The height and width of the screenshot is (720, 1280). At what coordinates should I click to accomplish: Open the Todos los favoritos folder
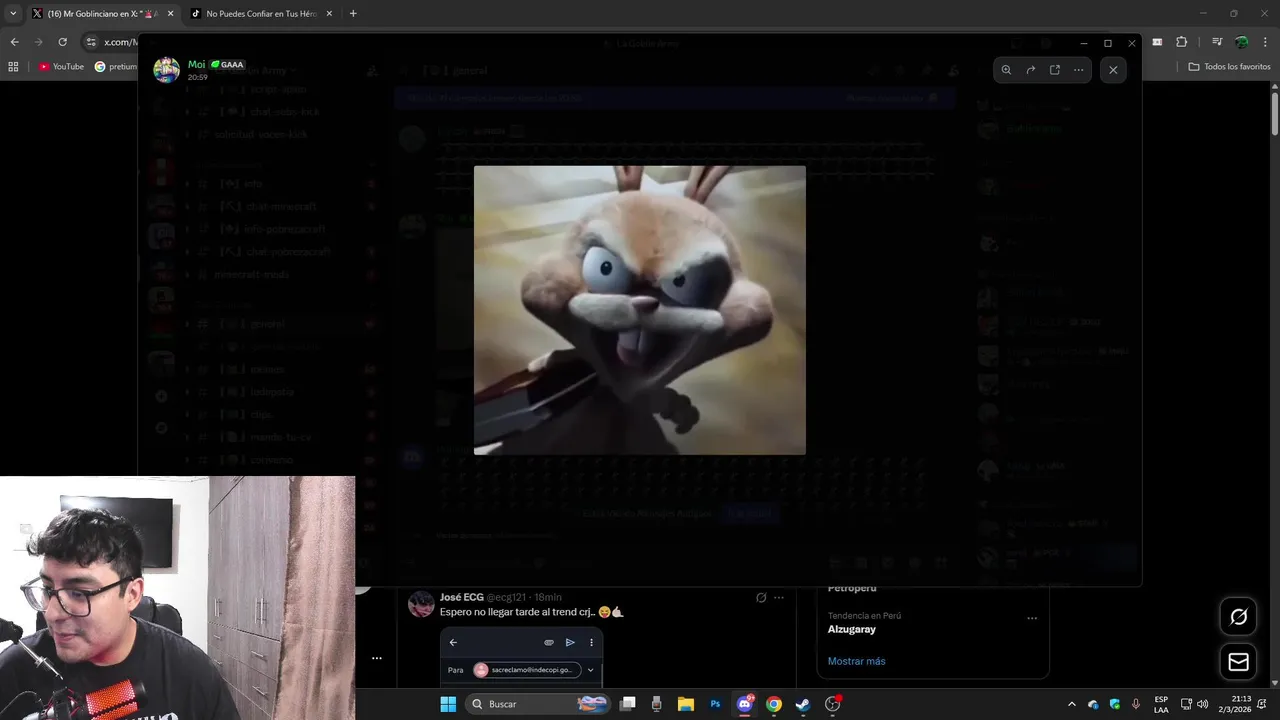[x=1230, y=67]
